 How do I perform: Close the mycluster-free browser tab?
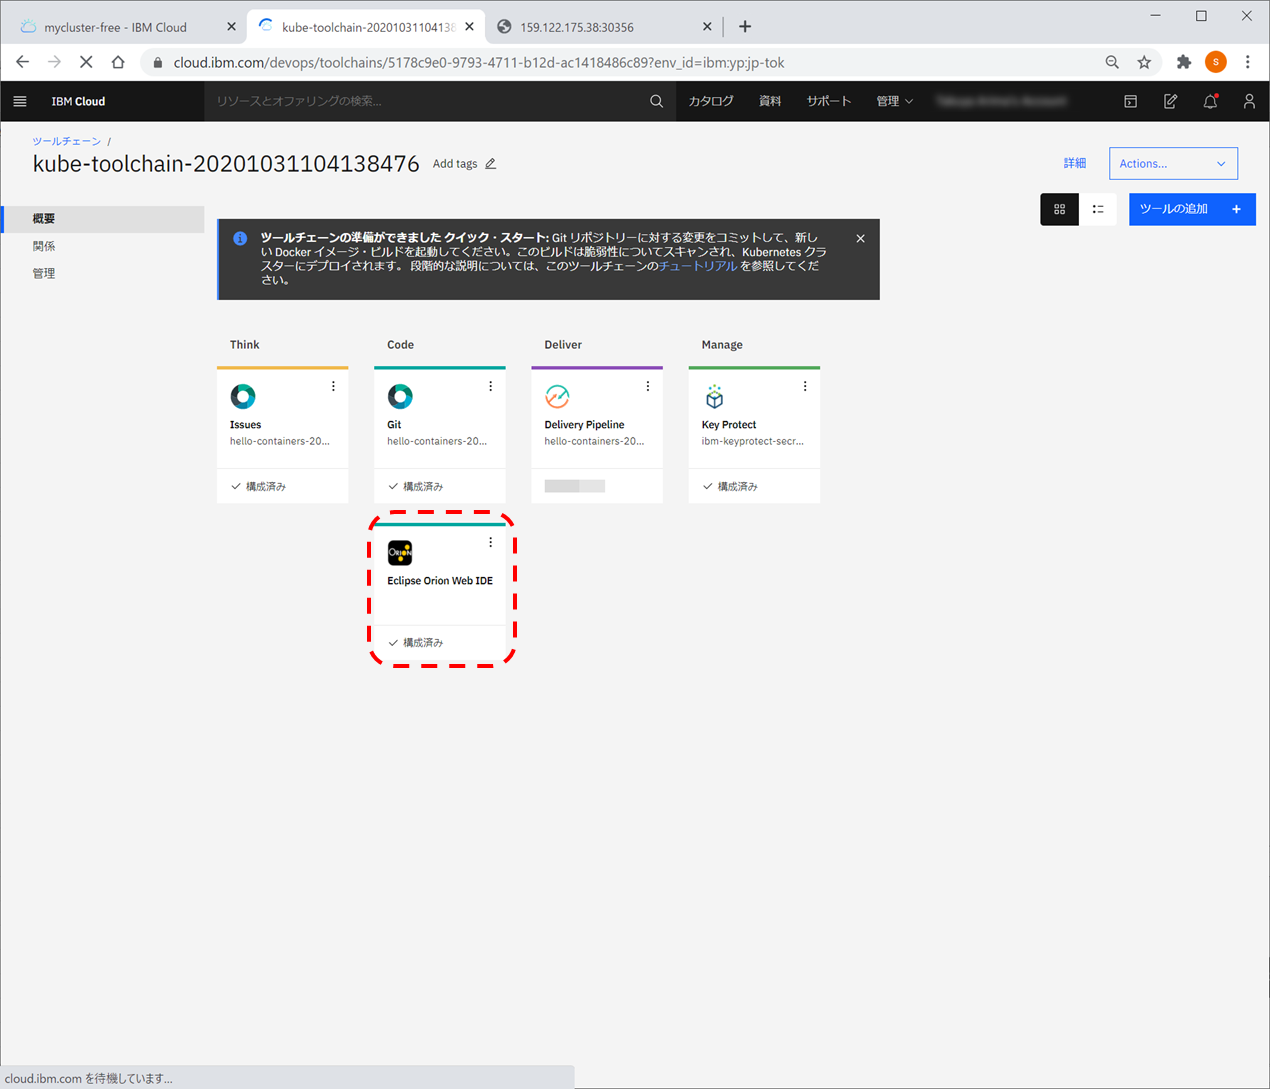tap(232, 27)
